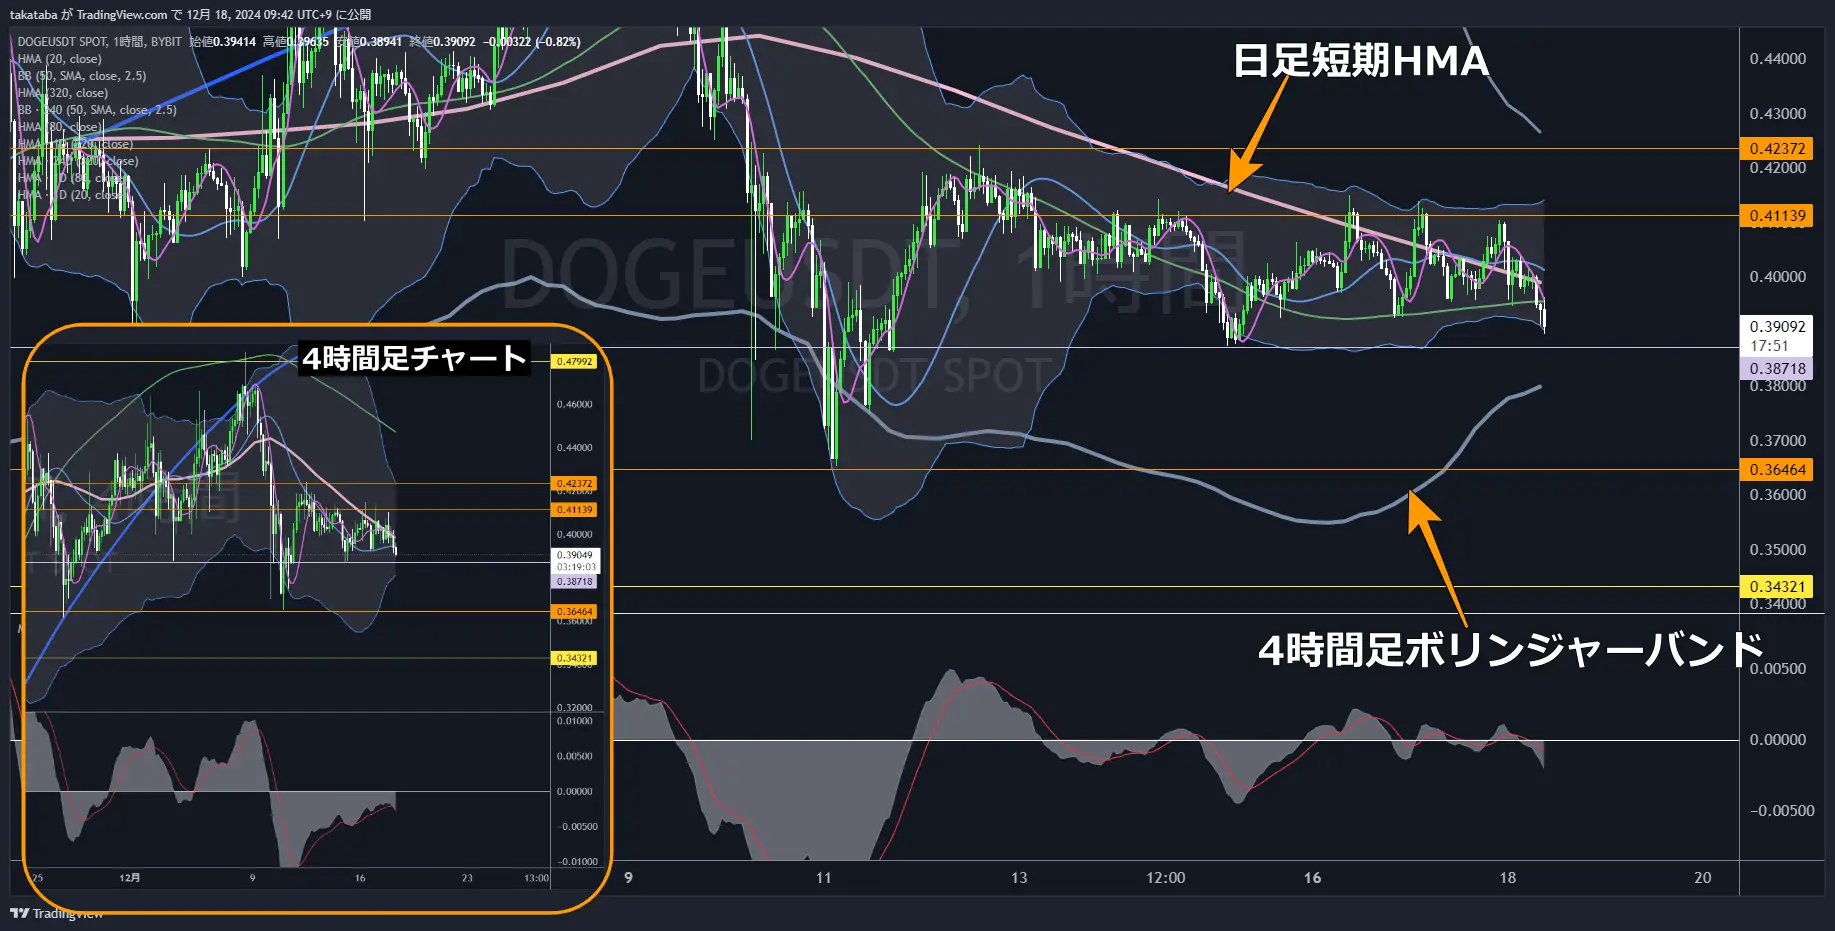Click the close value 0.39092 in header
The width and height of the screenshot is (1835, 931).
pyautogui.click(x=454, y=42)
